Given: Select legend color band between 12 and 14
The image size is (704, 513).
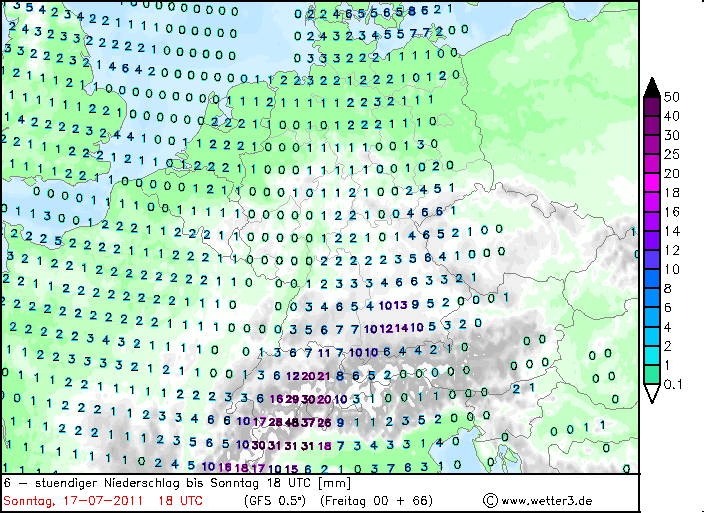Looking at the screenshot, I should click(652, 241).
